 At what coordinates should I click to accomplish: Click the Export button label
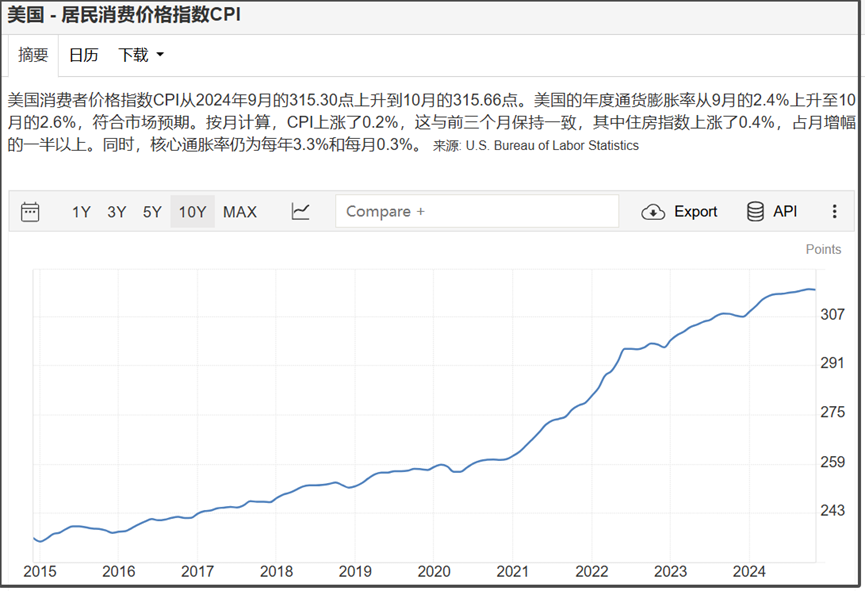pos(696,211)
